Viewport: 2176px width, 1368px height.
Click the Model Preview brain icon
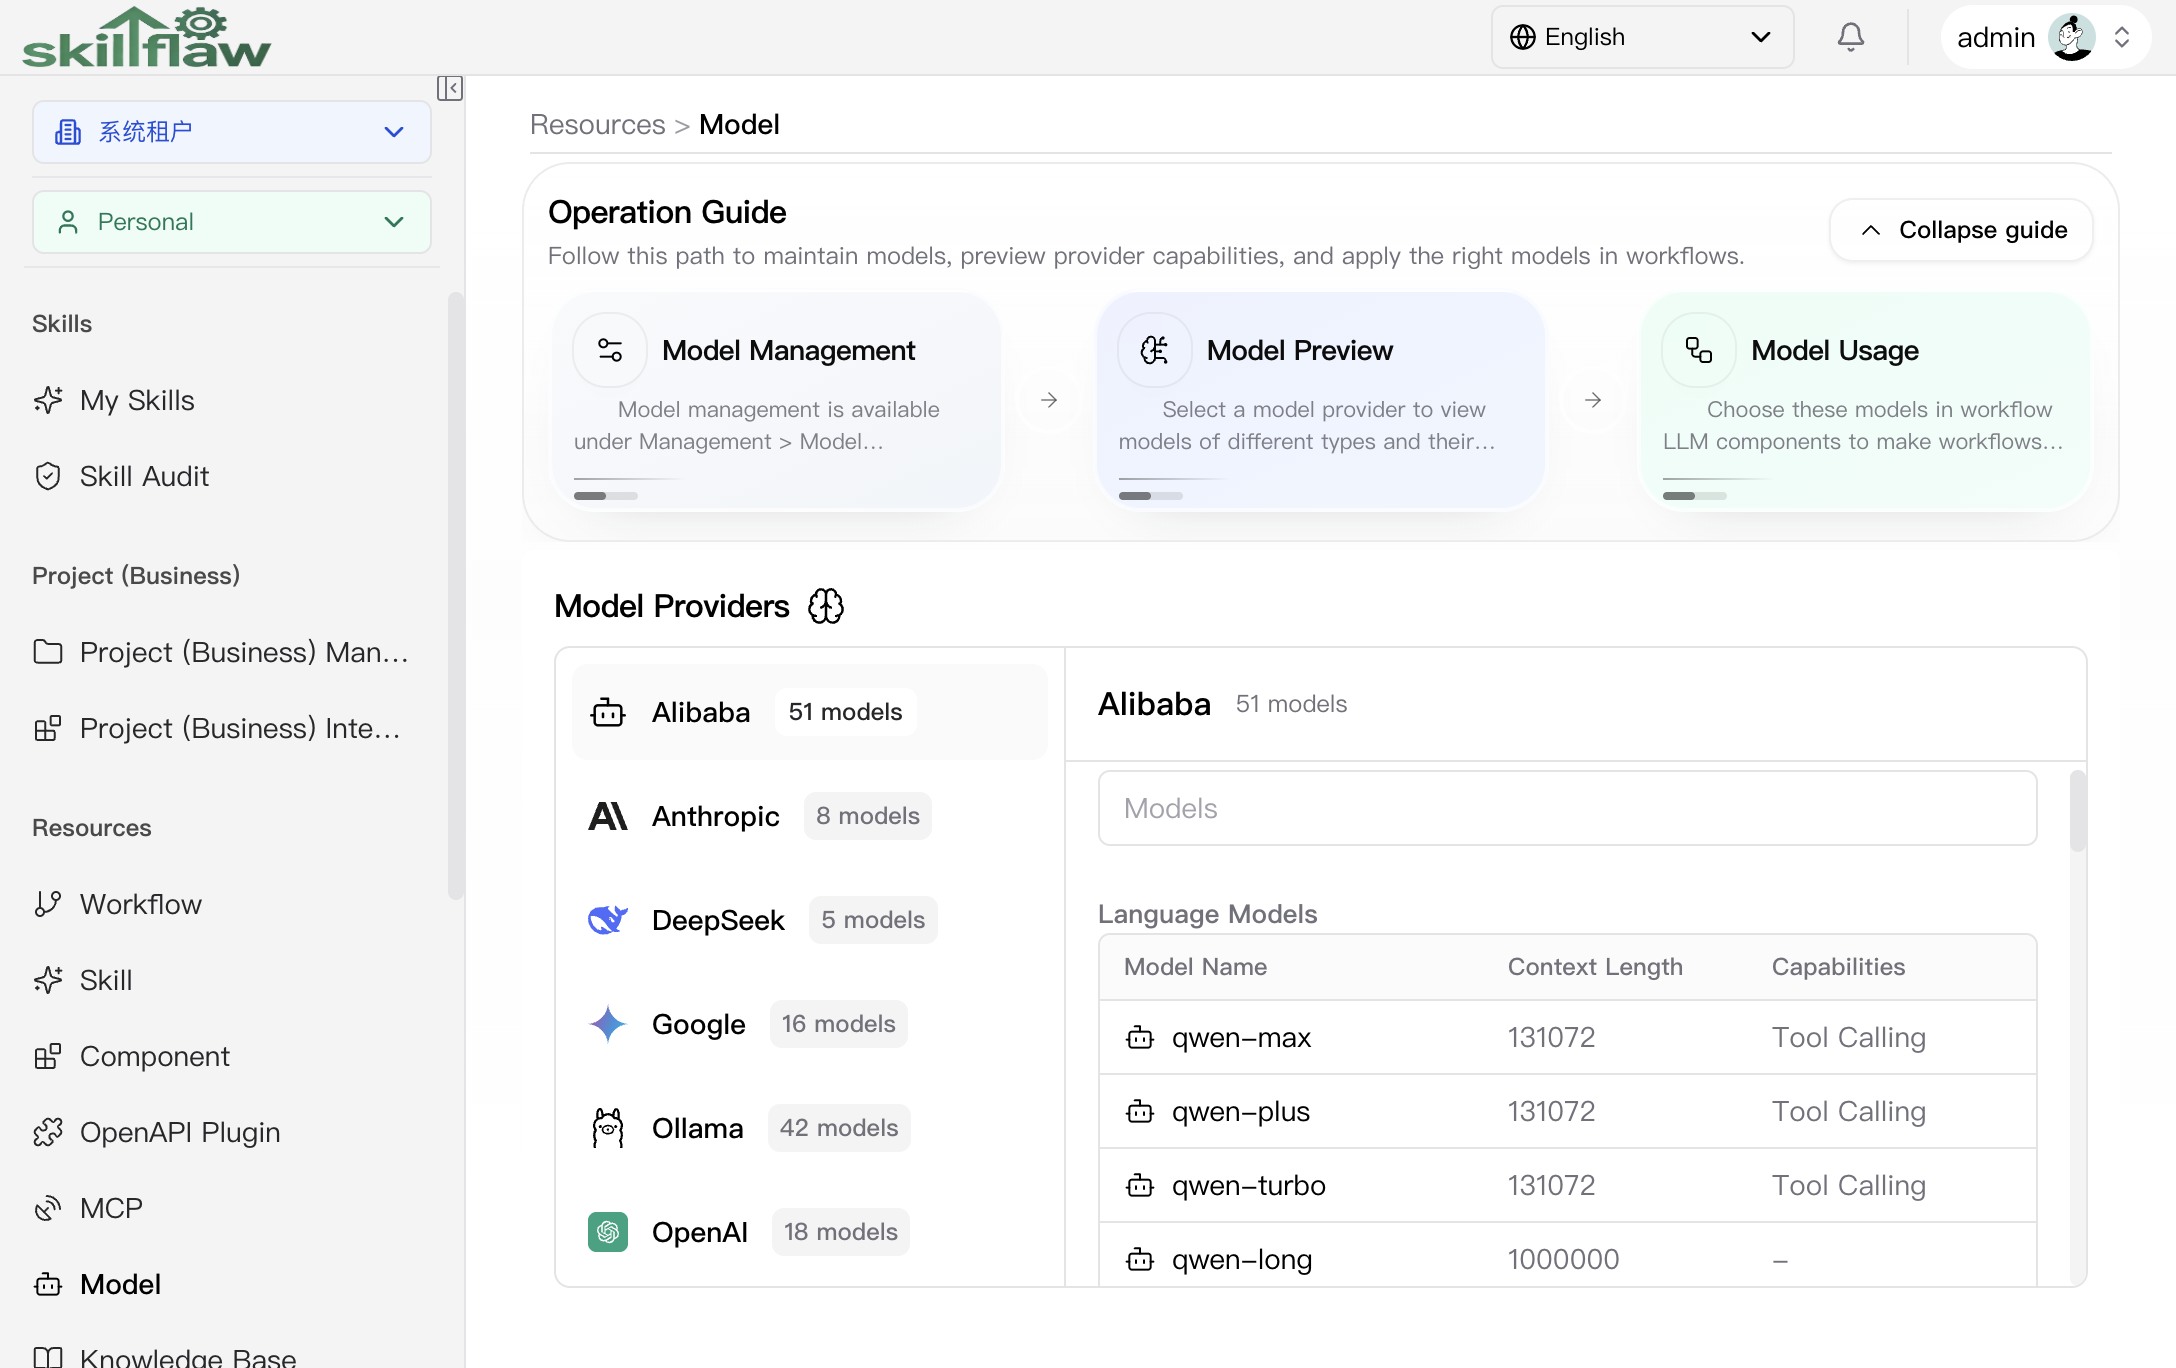pos(1155,350)
